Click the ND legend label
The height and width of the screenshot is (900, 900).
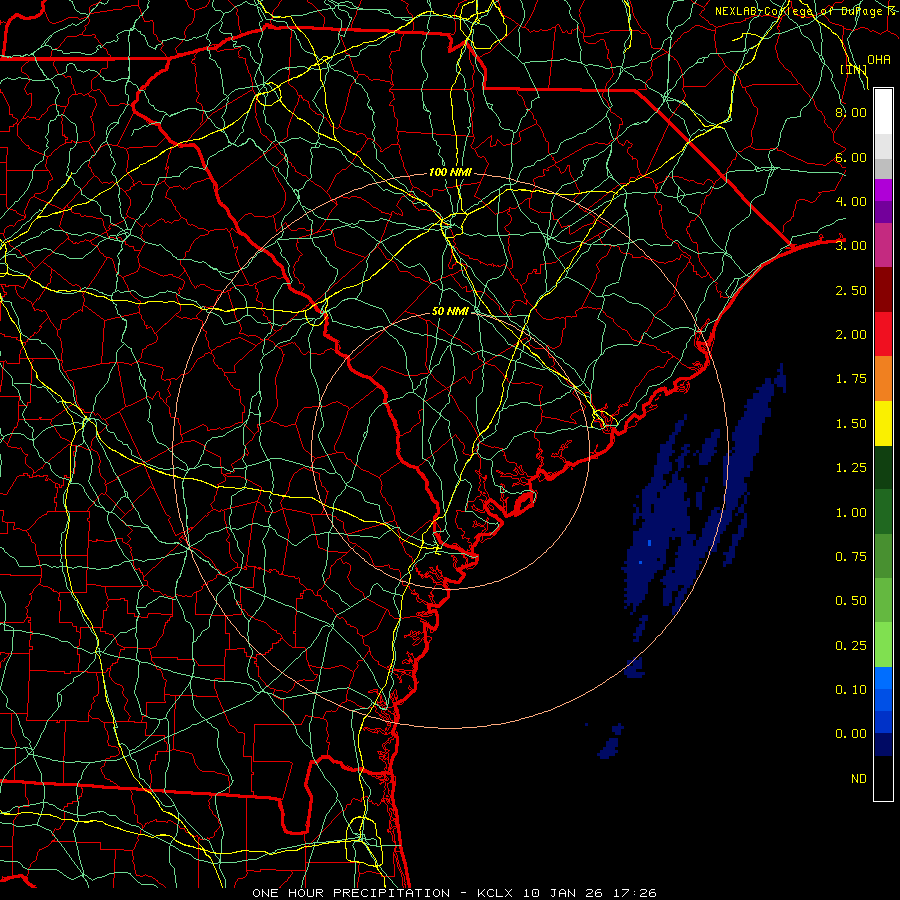coord(859,779)
